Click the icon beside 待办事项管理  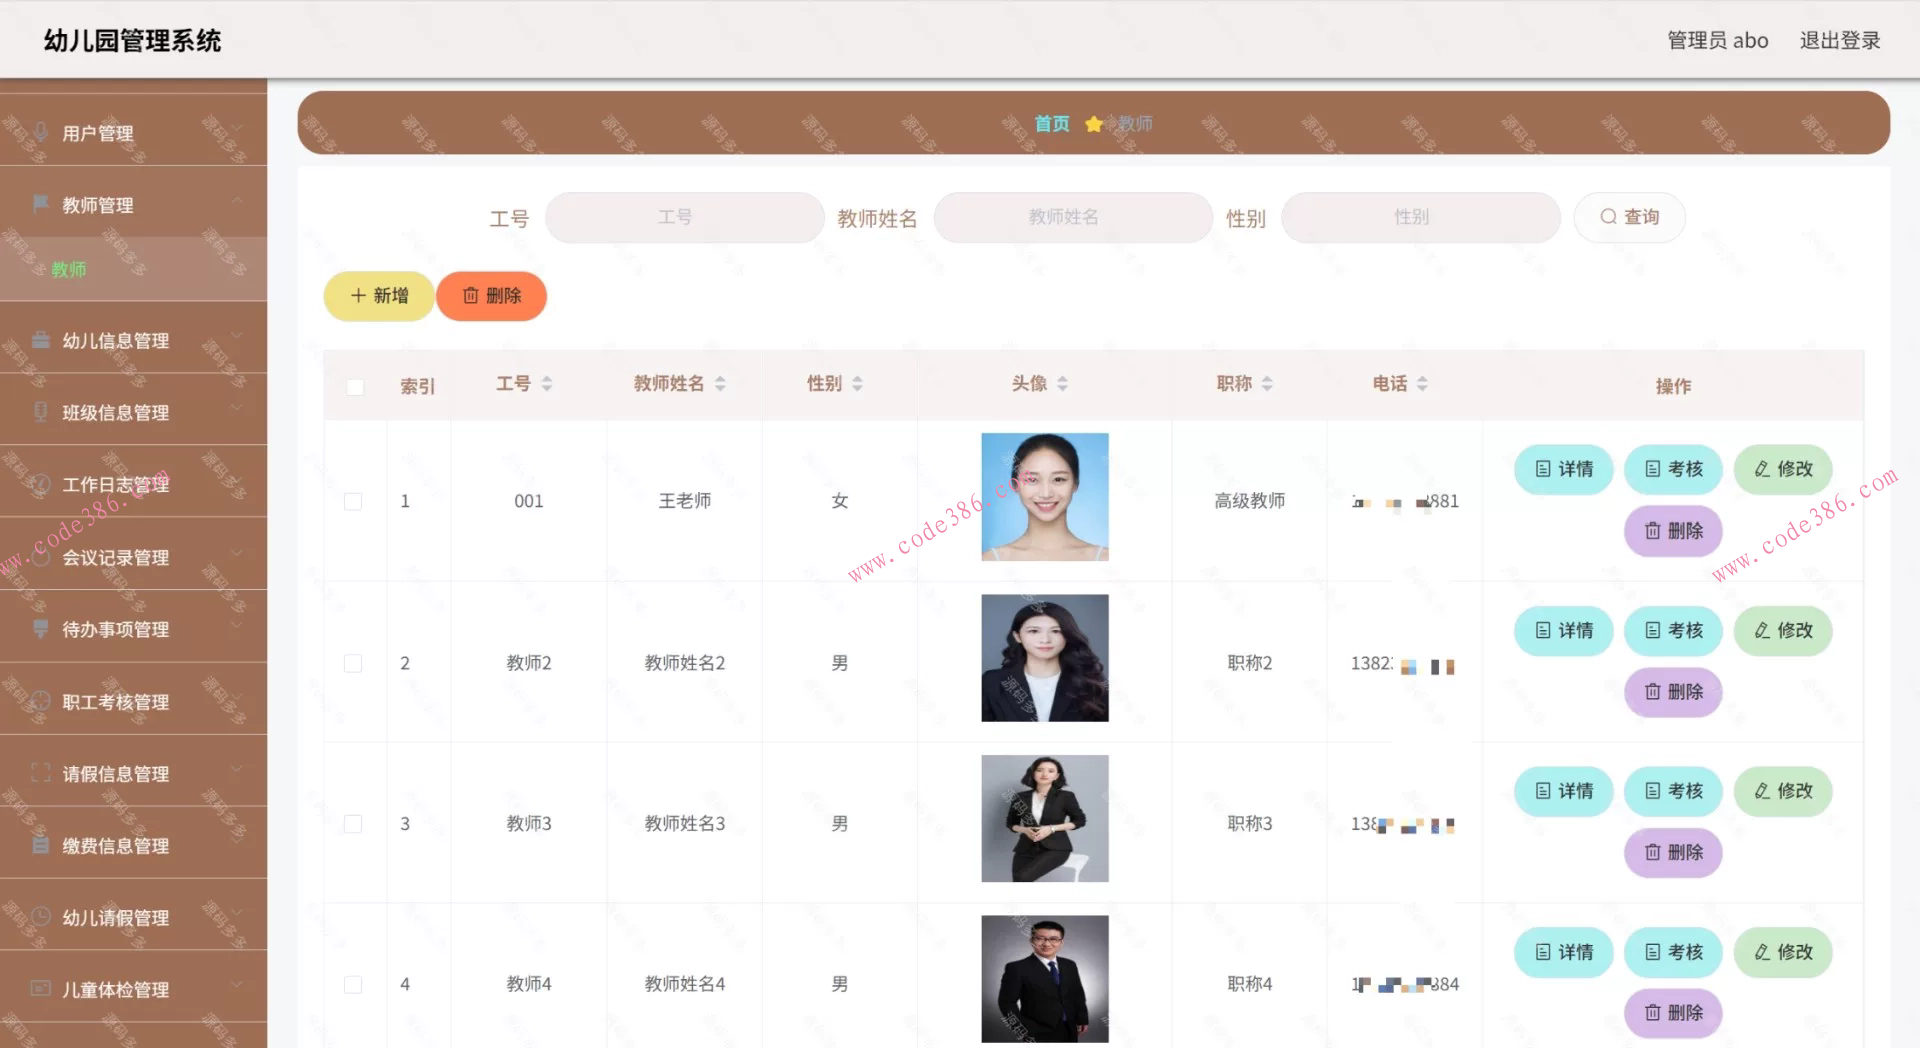click(x=41, y=629)
